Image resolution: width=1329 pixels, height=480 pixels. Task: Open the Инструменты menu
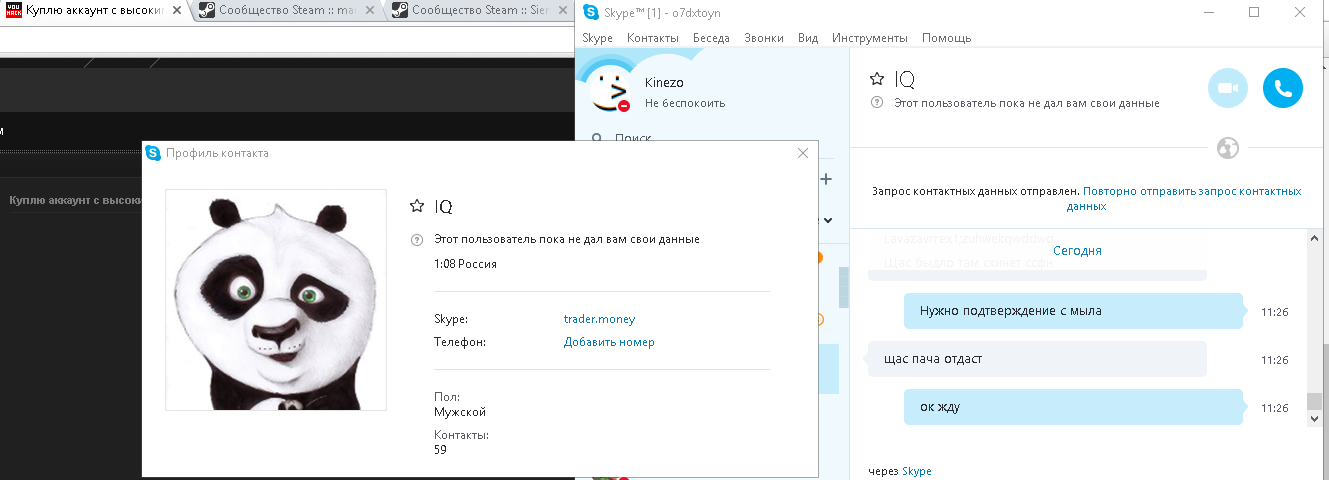[869, 38]
